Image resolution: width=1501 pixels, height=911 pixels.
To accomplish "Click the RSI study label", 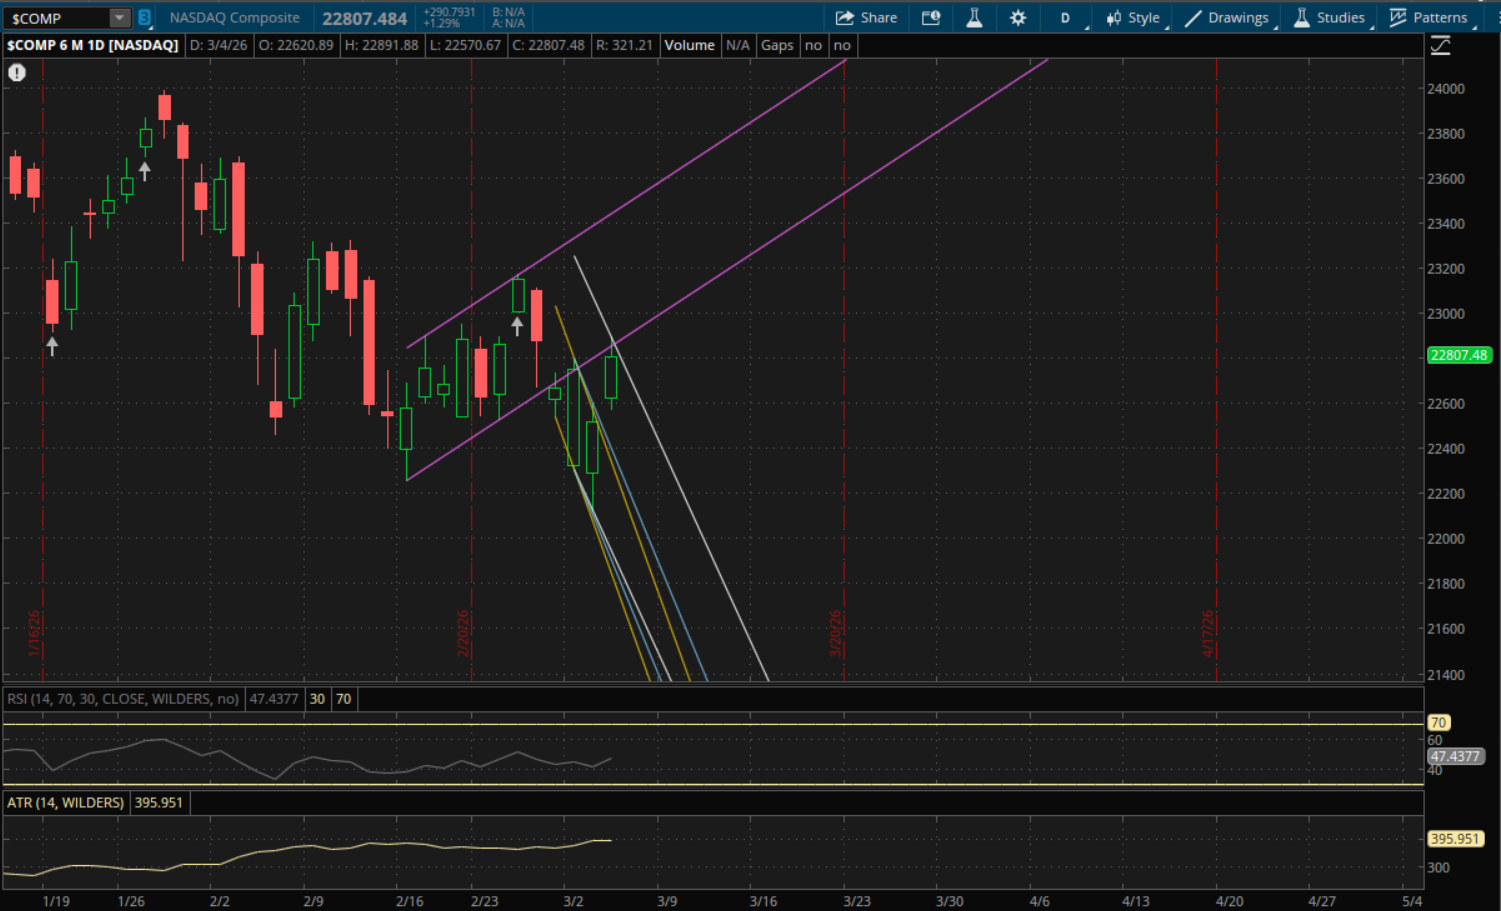I will tap(123, 699).
